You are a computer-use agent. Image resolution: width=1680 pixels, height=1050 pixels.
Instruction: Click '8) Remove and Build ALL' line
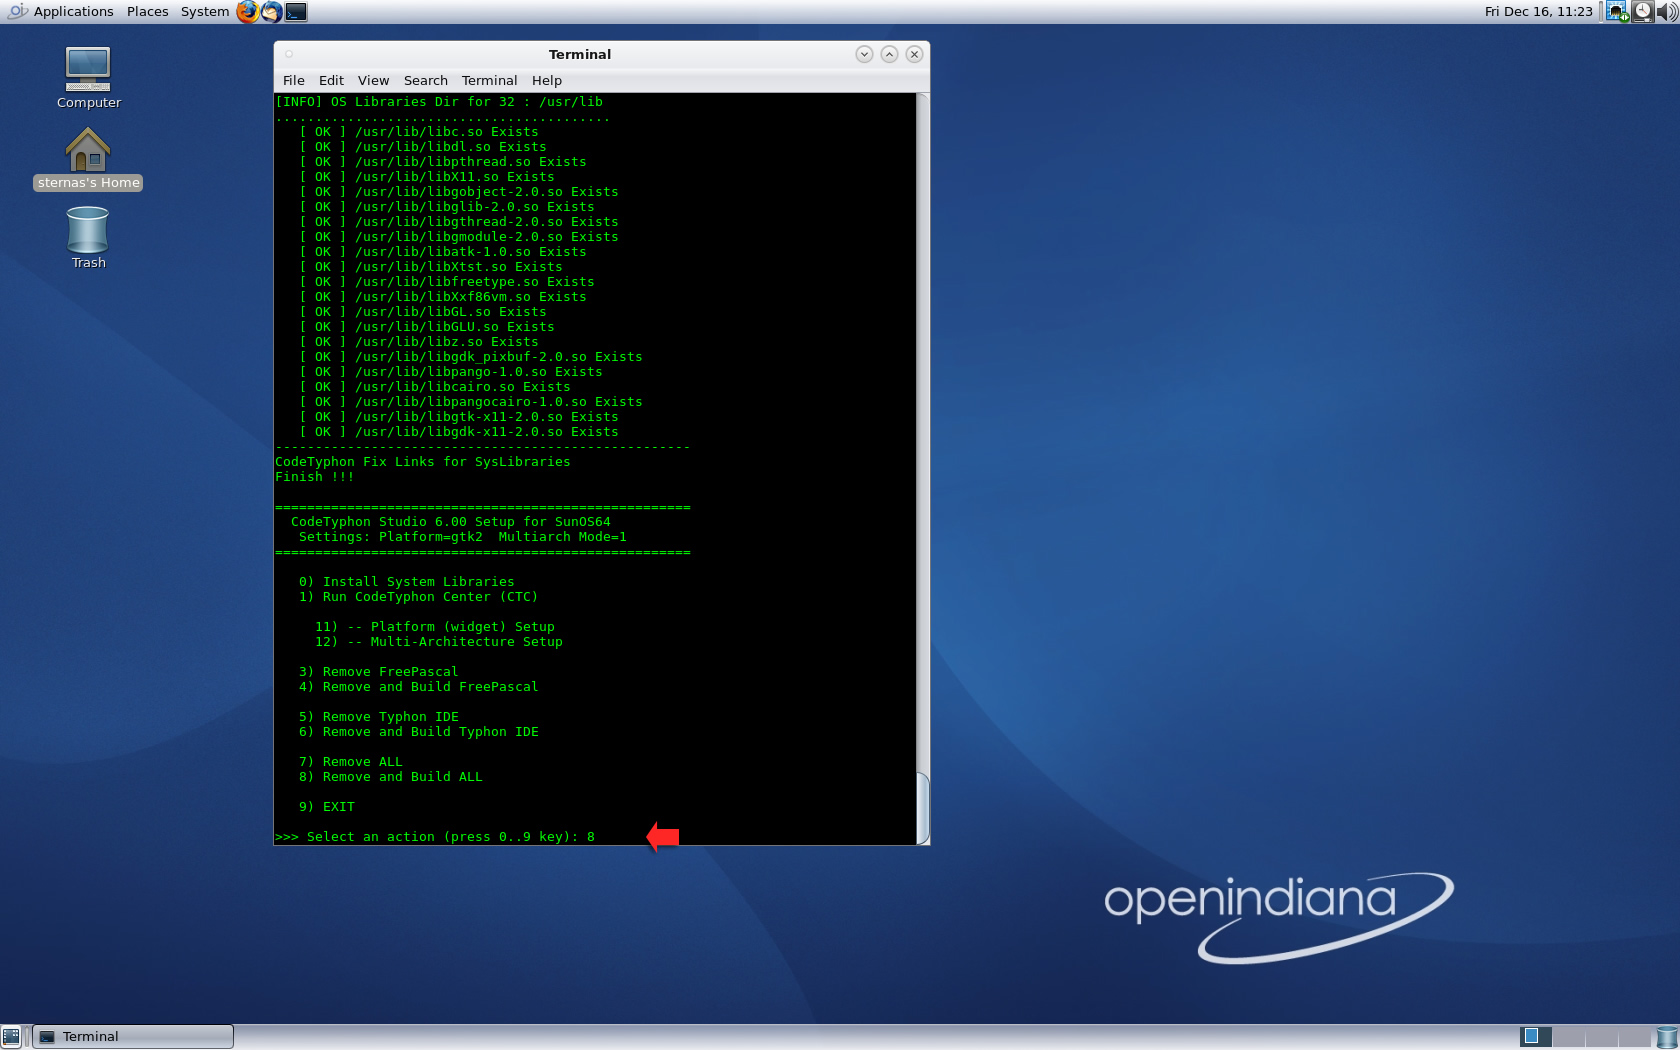pos(390,777)
